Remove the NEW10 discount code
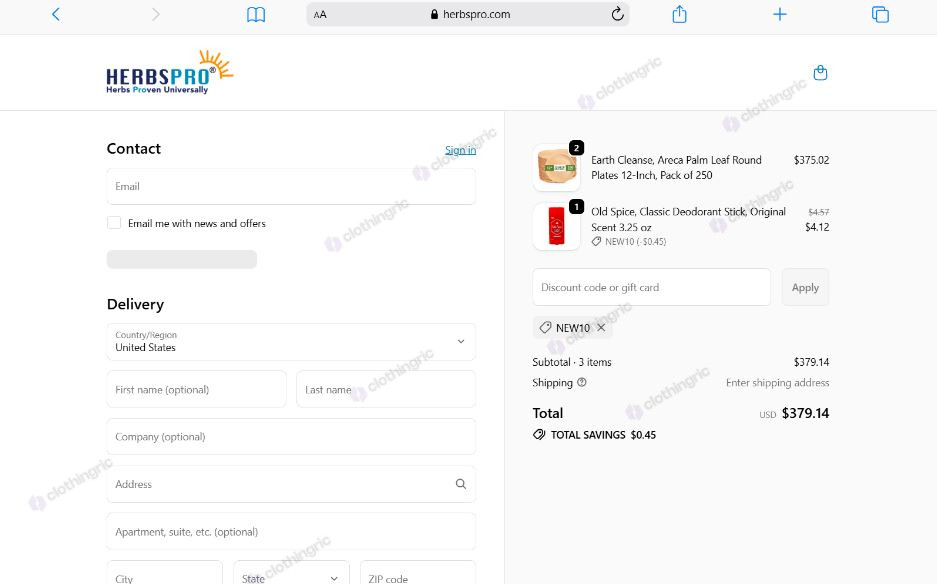 click(601, 328)
